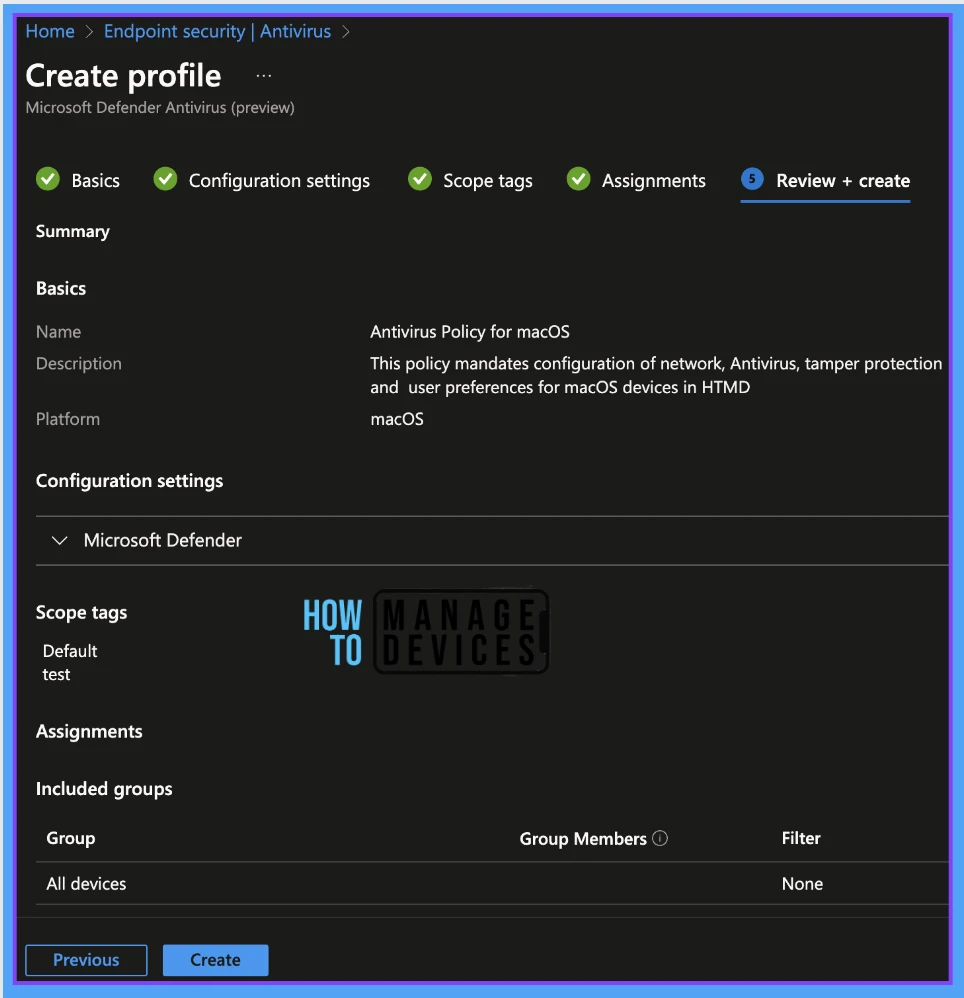Click the 'macOS' platform value

point(397,419)
